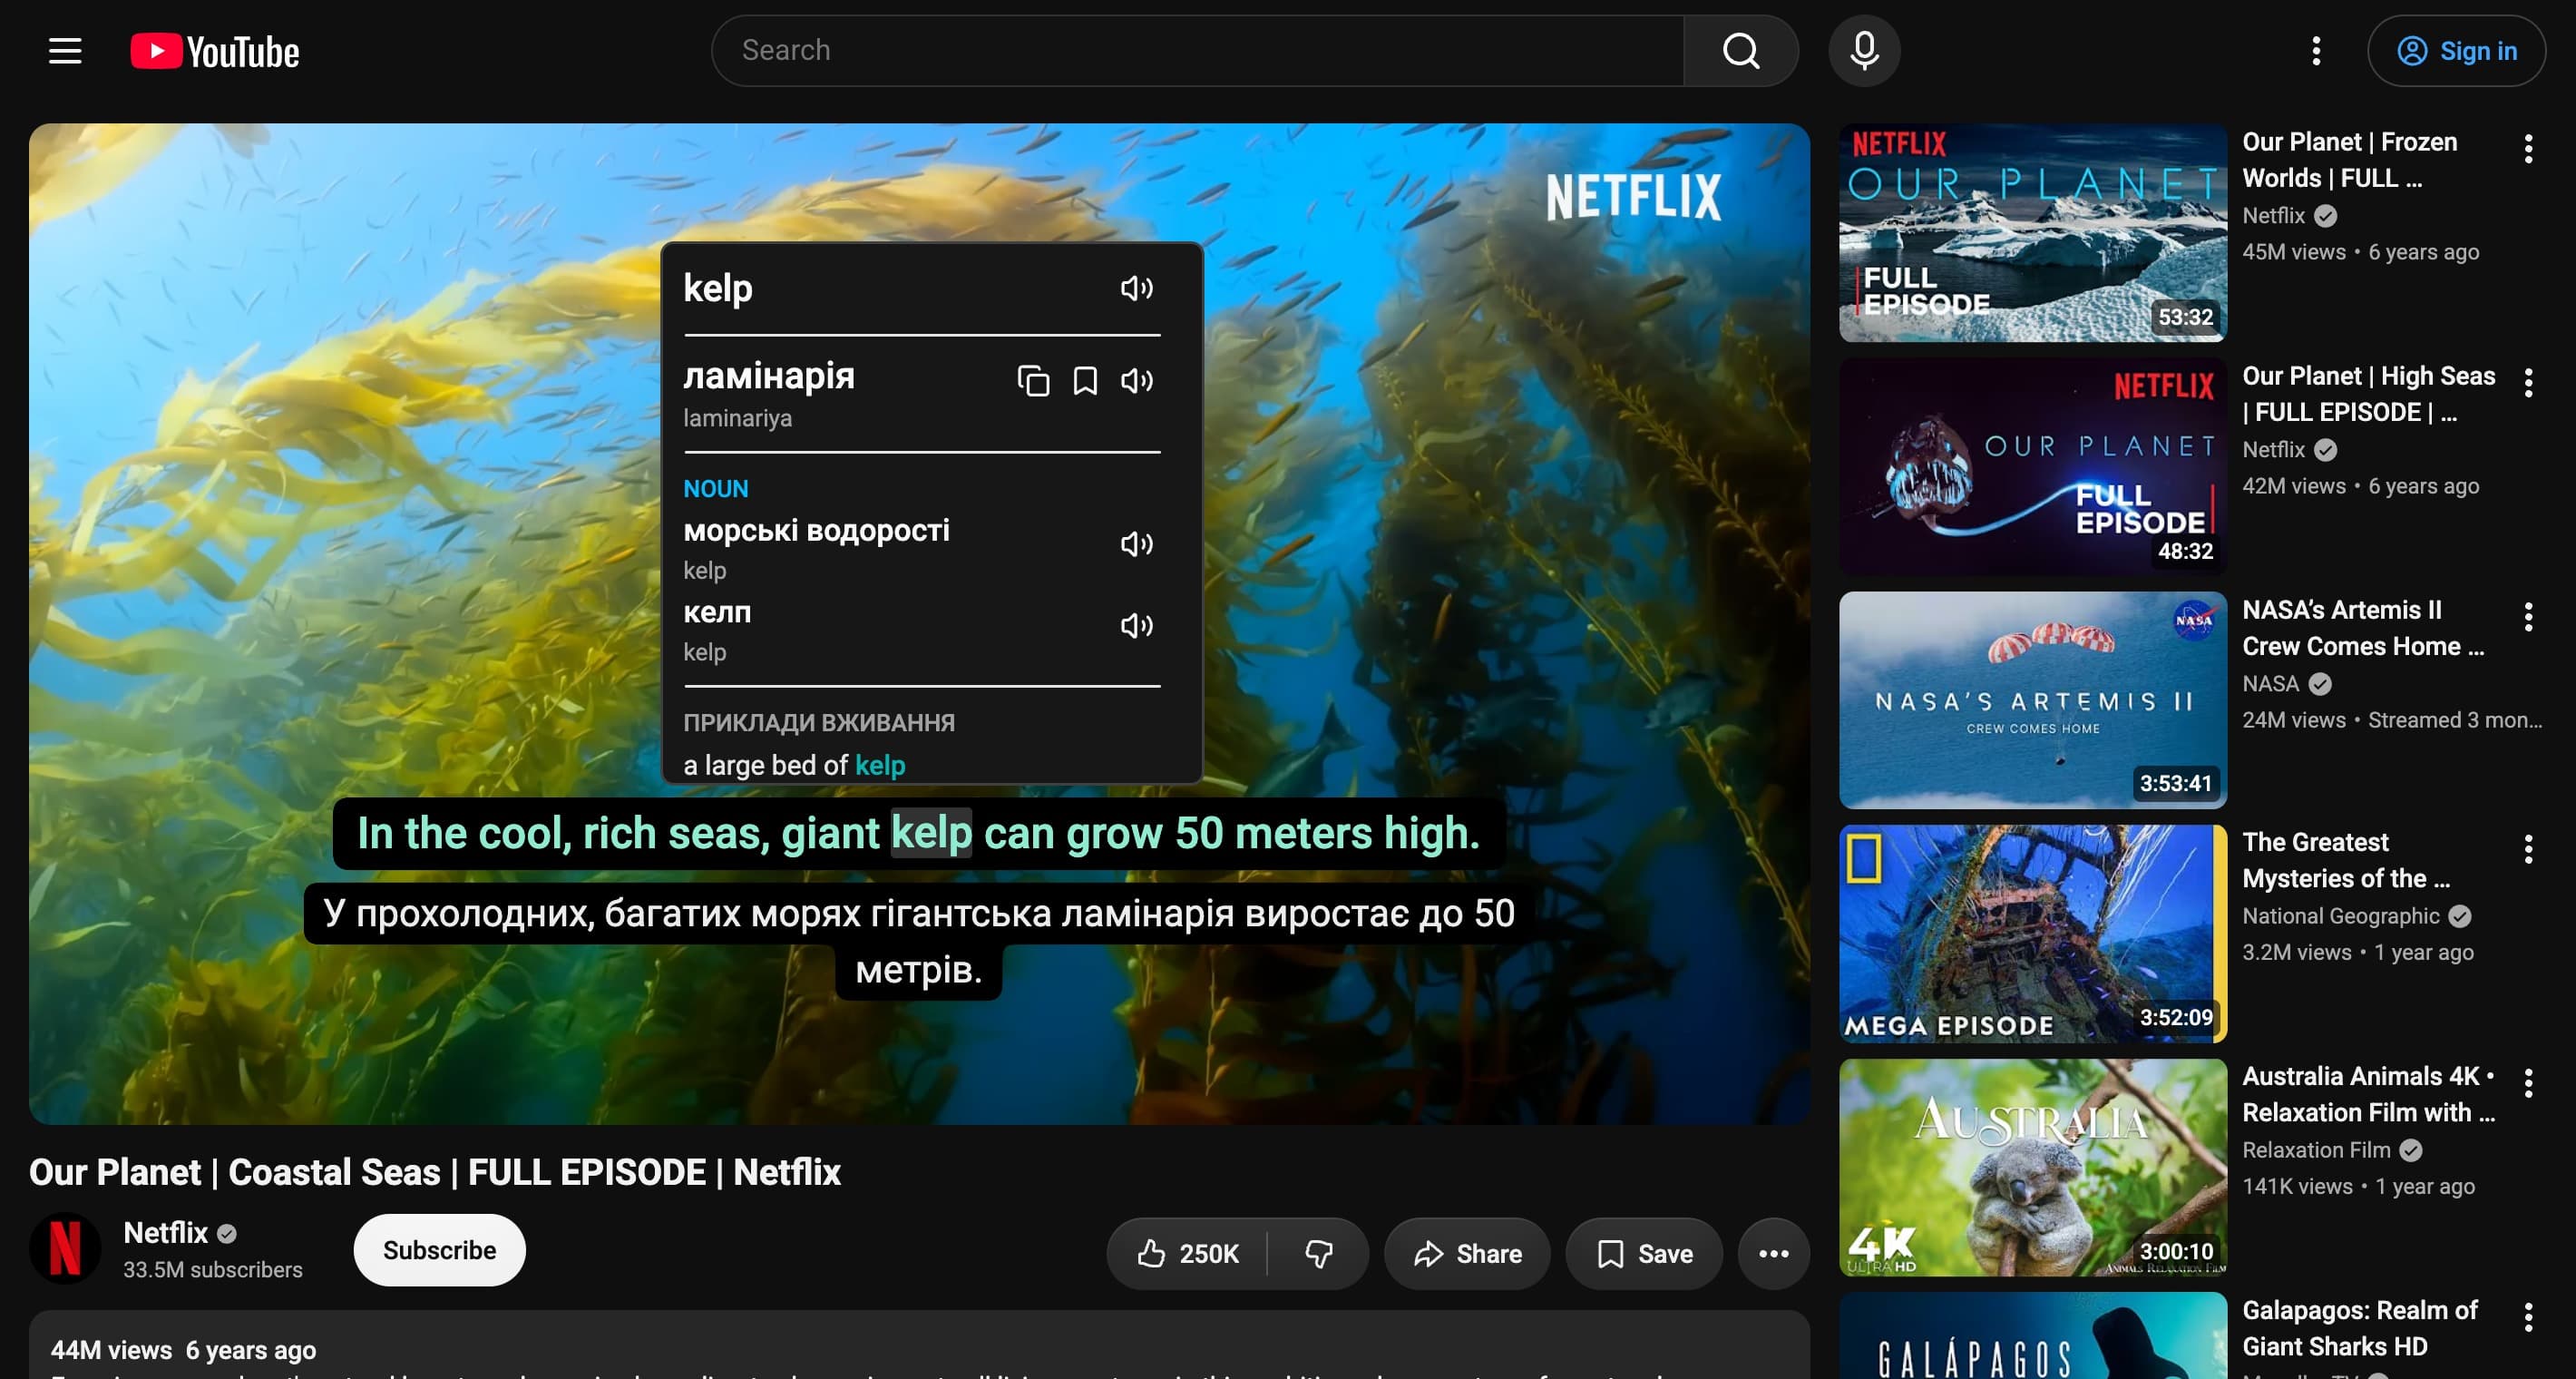
Task: Open options for Galapagos Giant Sharks video
Action: pos(2528,1317)
